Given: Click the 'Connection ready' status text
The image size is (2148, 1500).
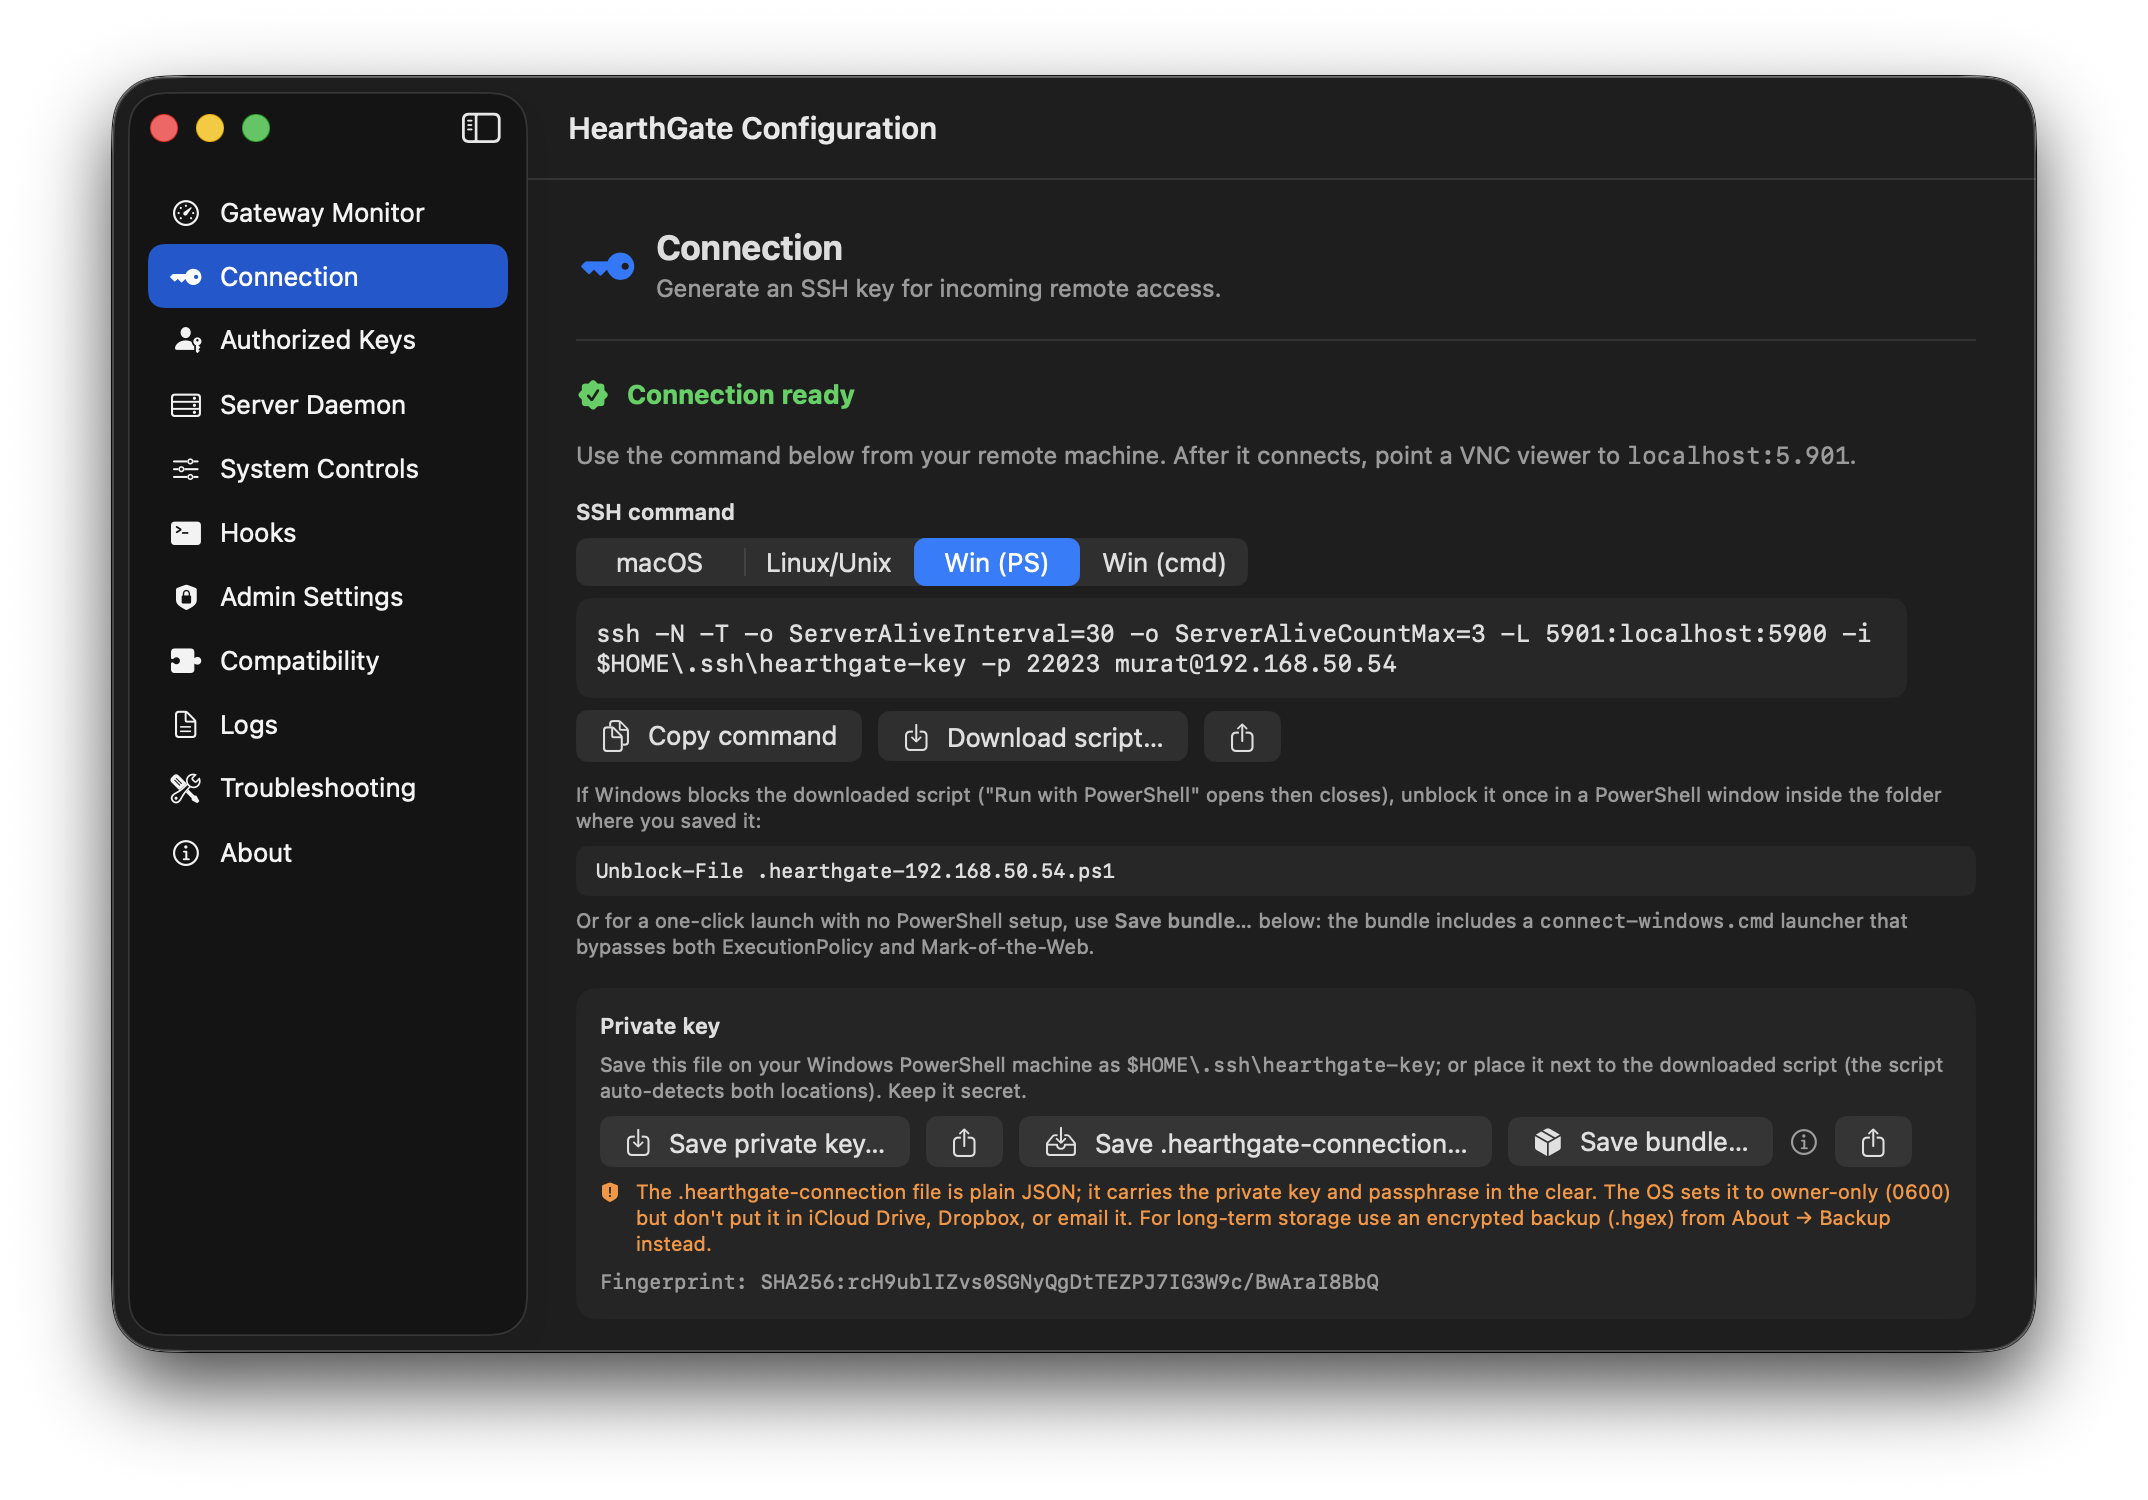Looking at the screenshot, I should [740, 395].
